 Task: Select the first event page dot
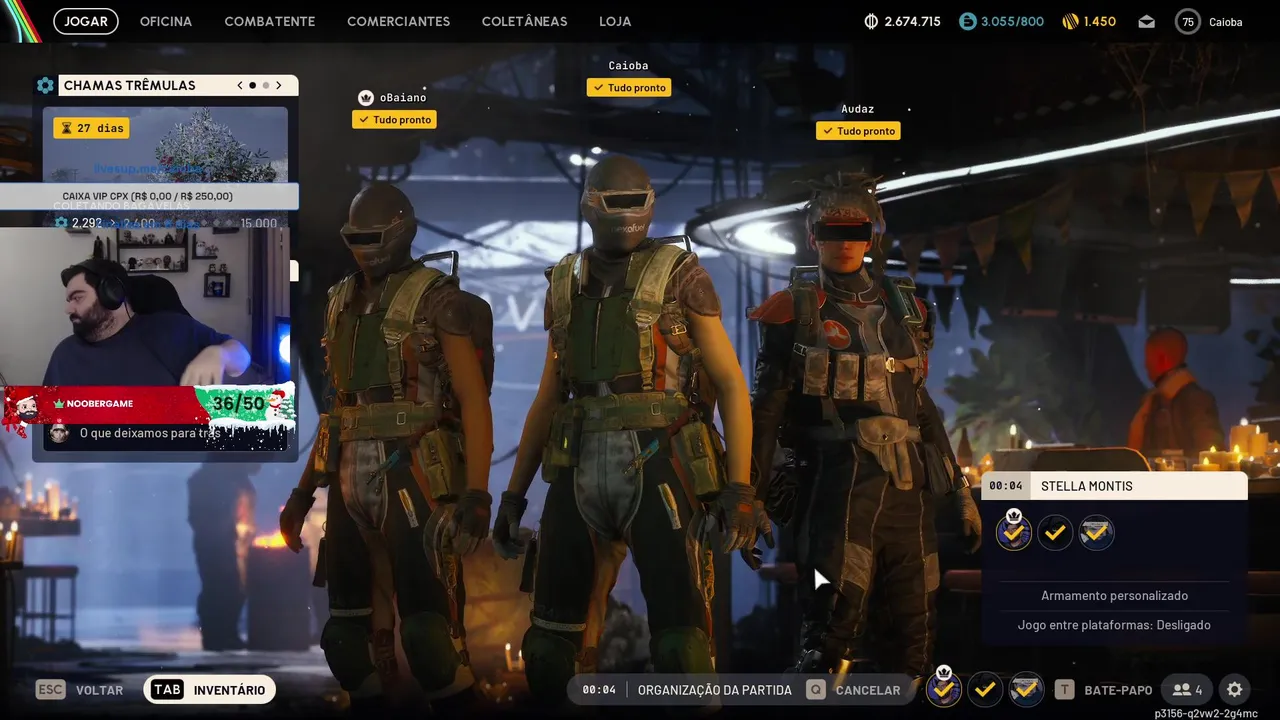point(252,86)
